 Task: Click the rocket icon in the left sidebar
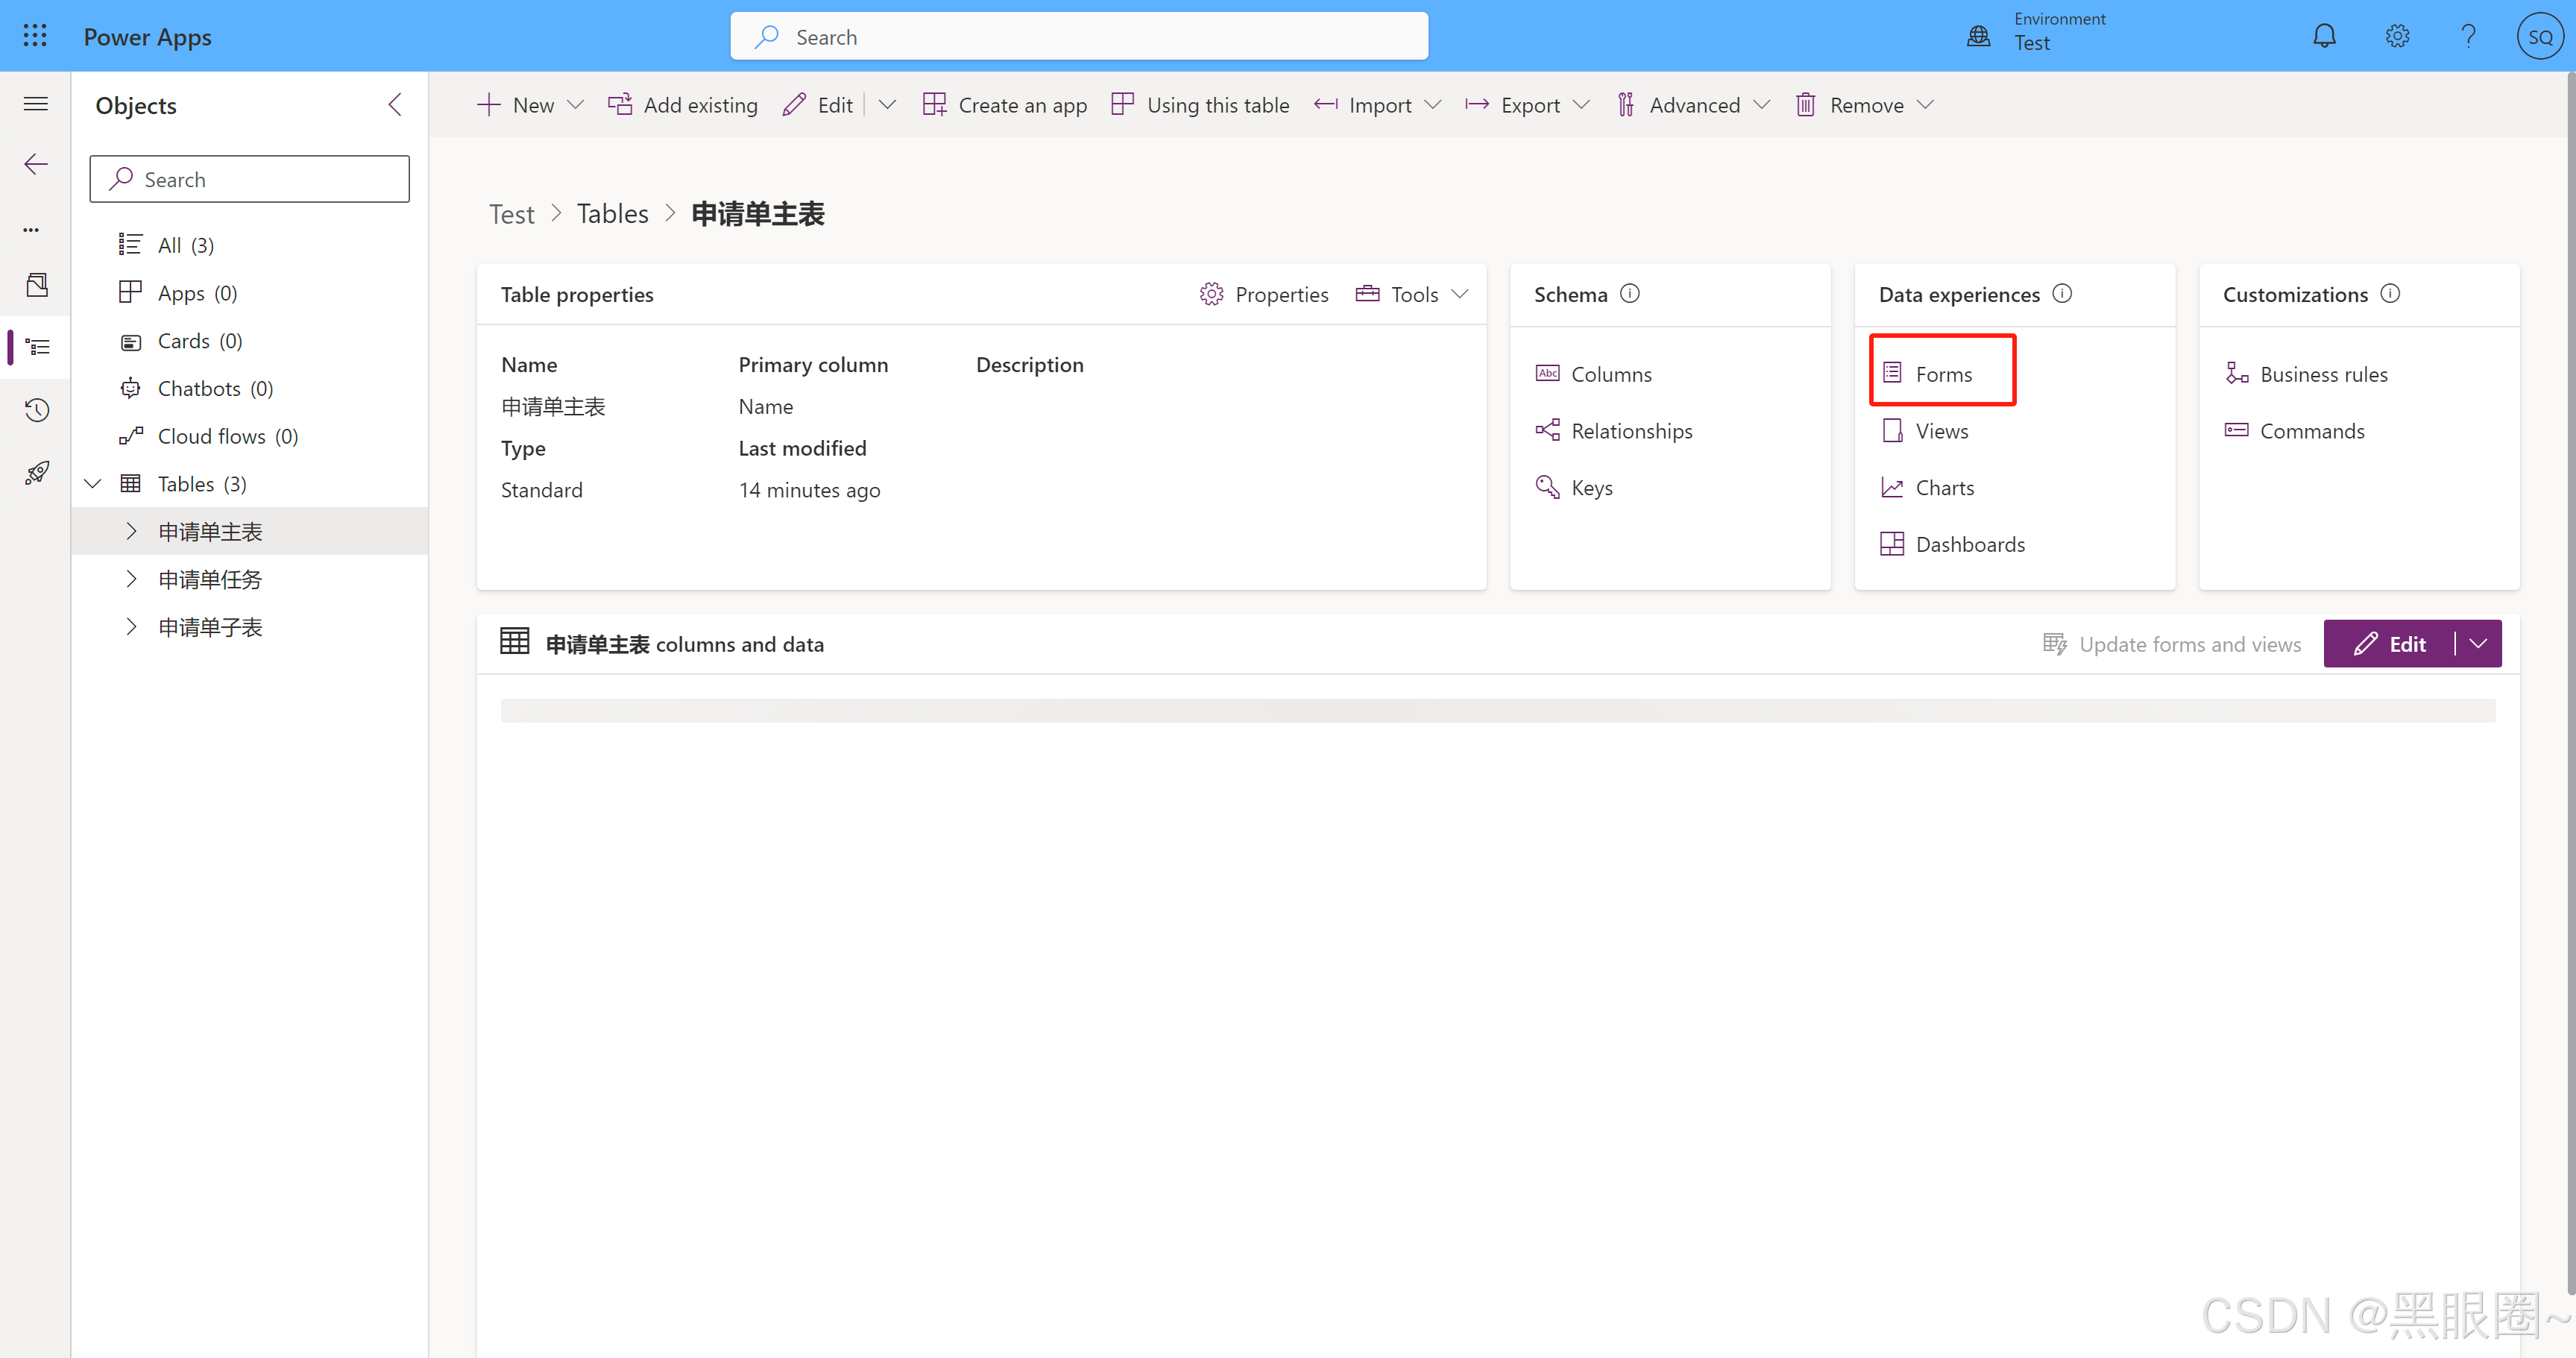pyautogui.click(x=36, y=472)
